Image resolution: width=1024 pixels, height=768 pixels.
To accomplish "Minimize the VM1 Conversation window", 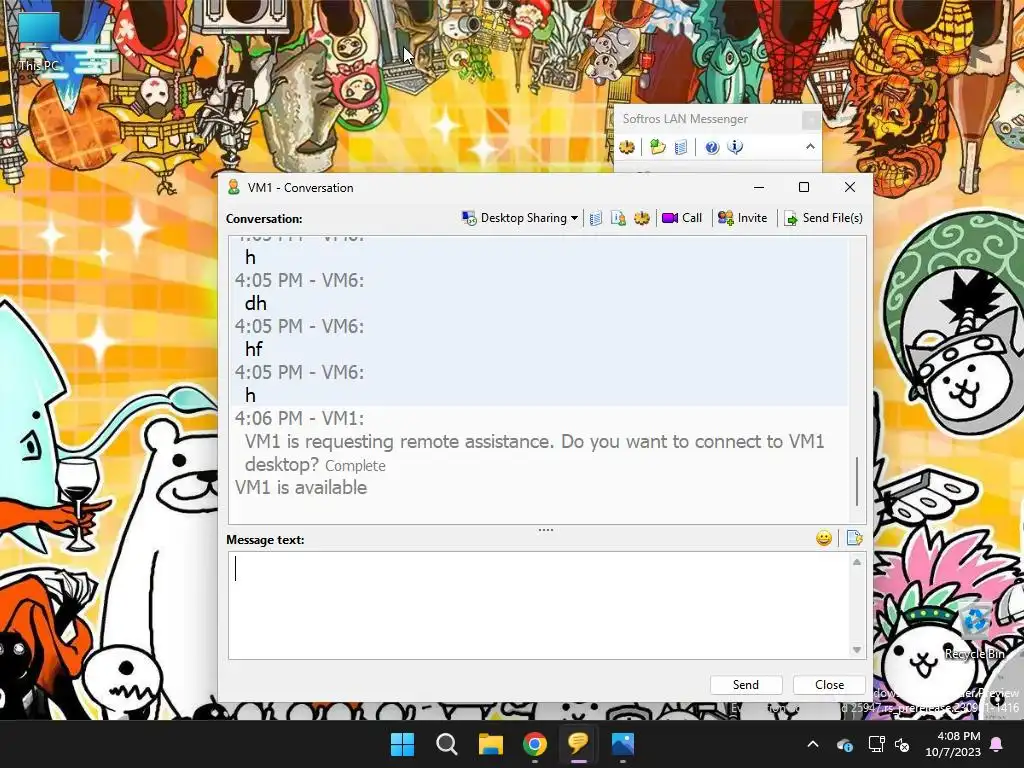I will coord(759,187).
